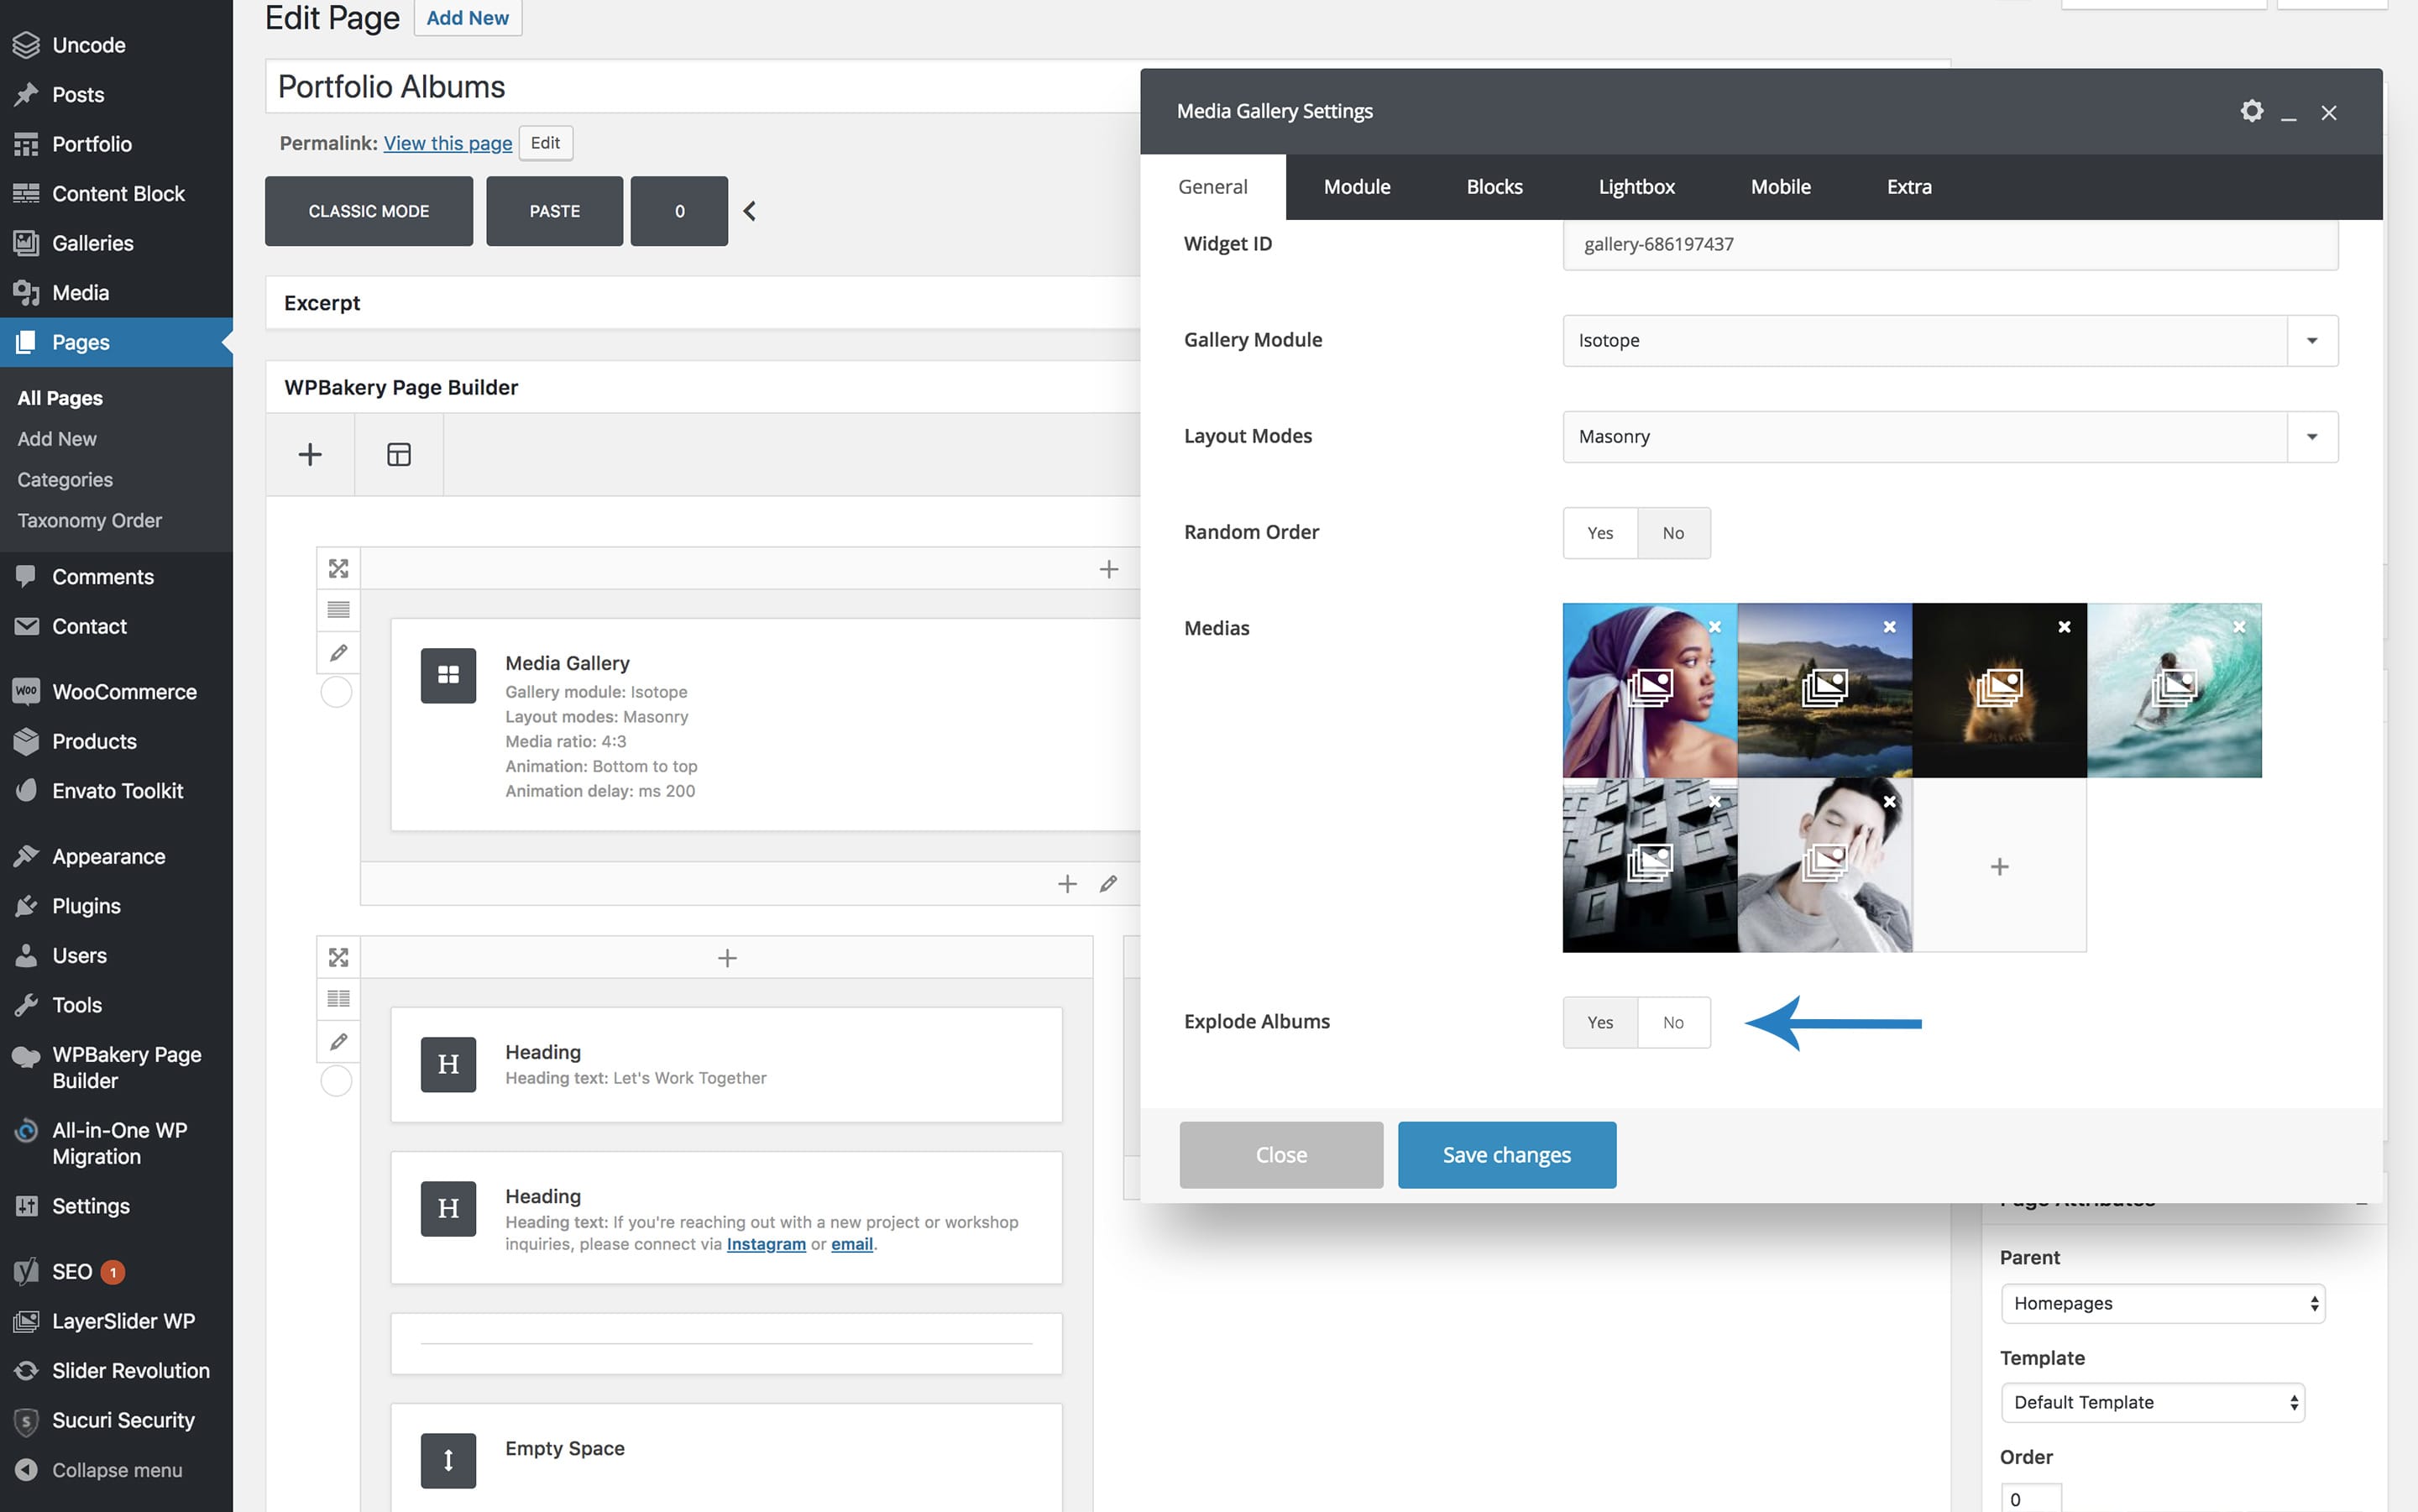The height and width of the screenshot is (1512, 2418).
Task: Open the Layout Modes dropdown
Action: 1949,436
